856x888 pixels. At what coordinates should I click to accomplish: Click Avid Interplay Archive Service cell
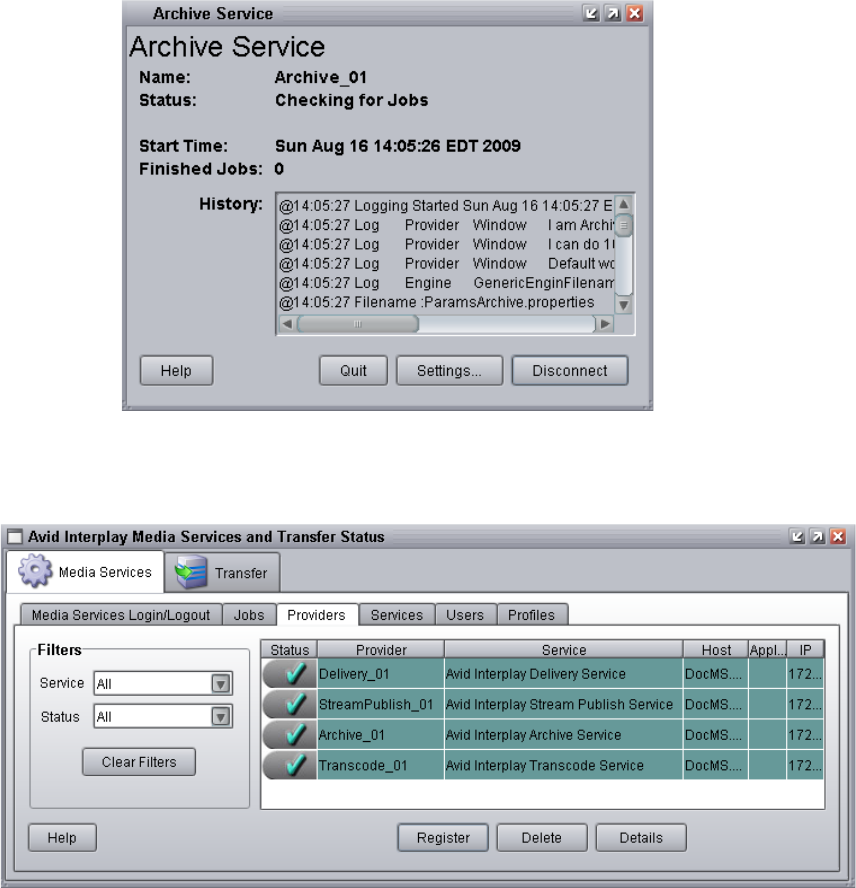(564, 735)
